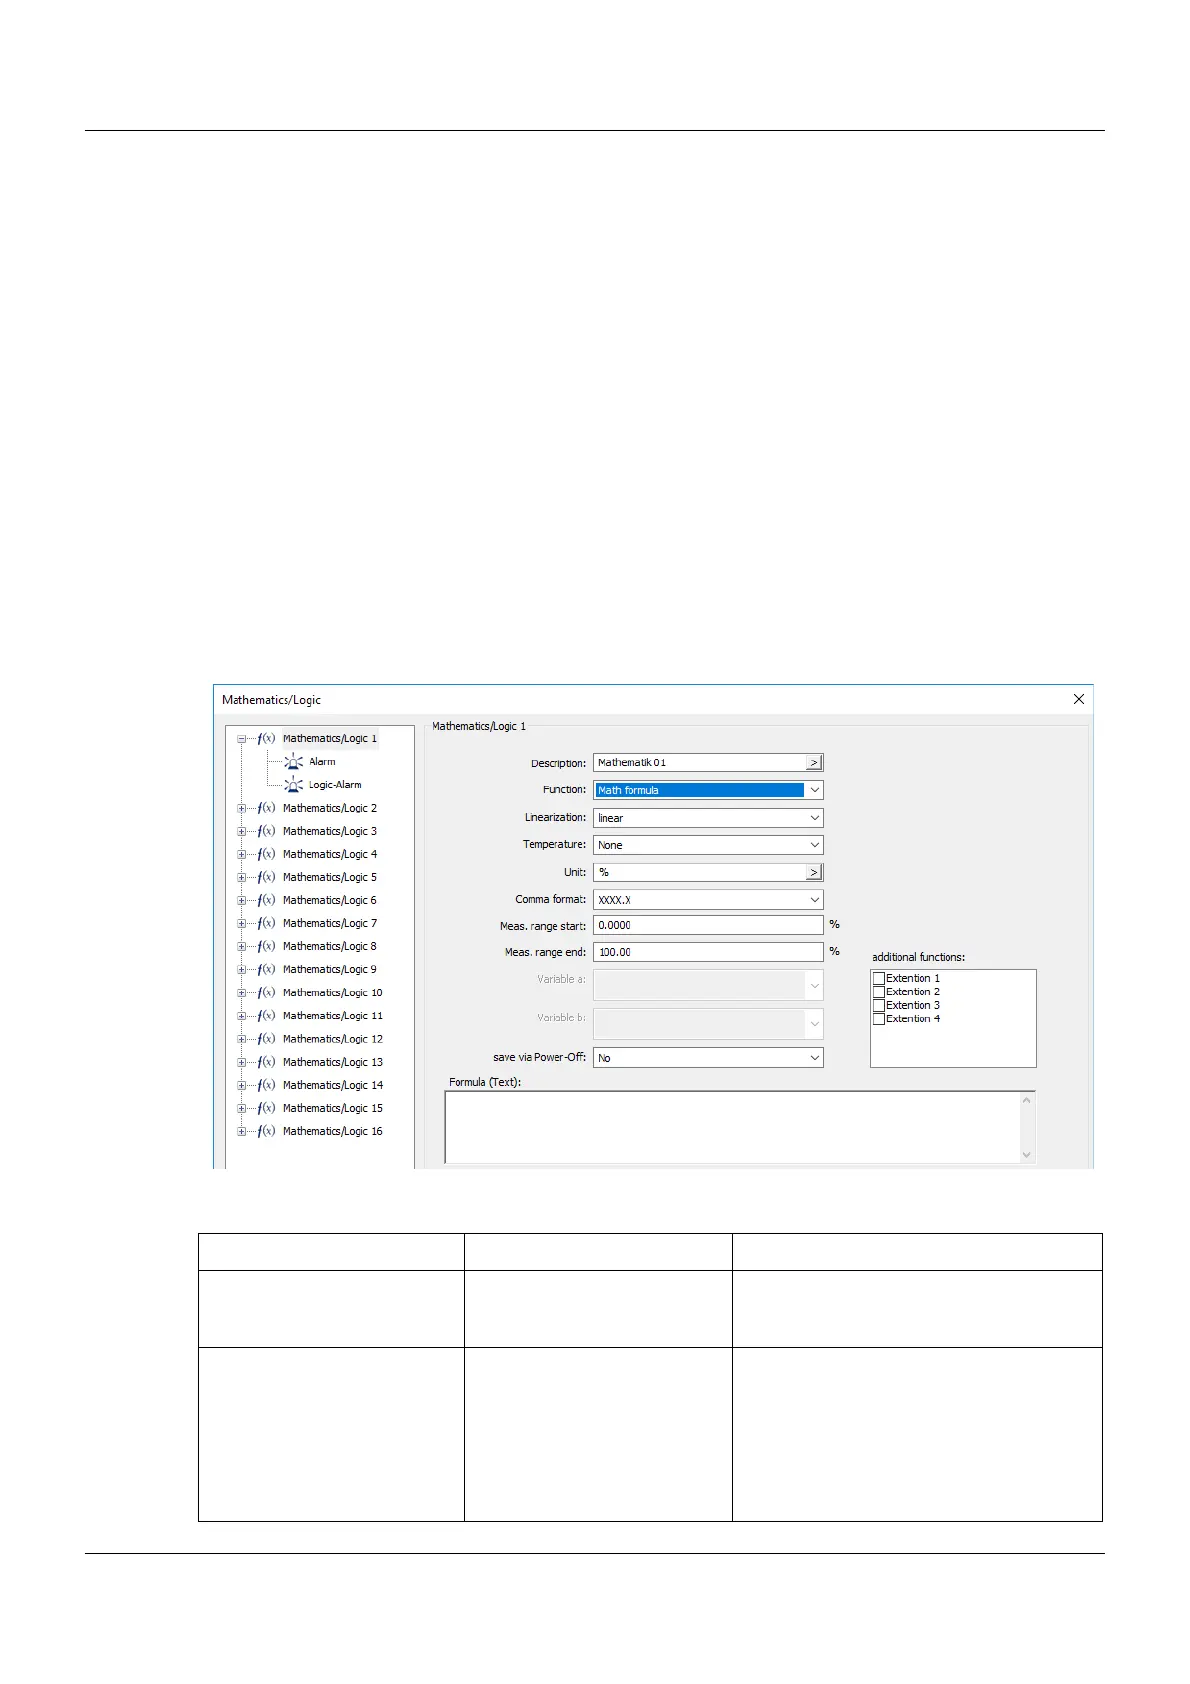The width and height of the screenshot is (1190, 1684).
Task: Click the f(x) icon of Mathematics/Logic 6
Action: 266,900
